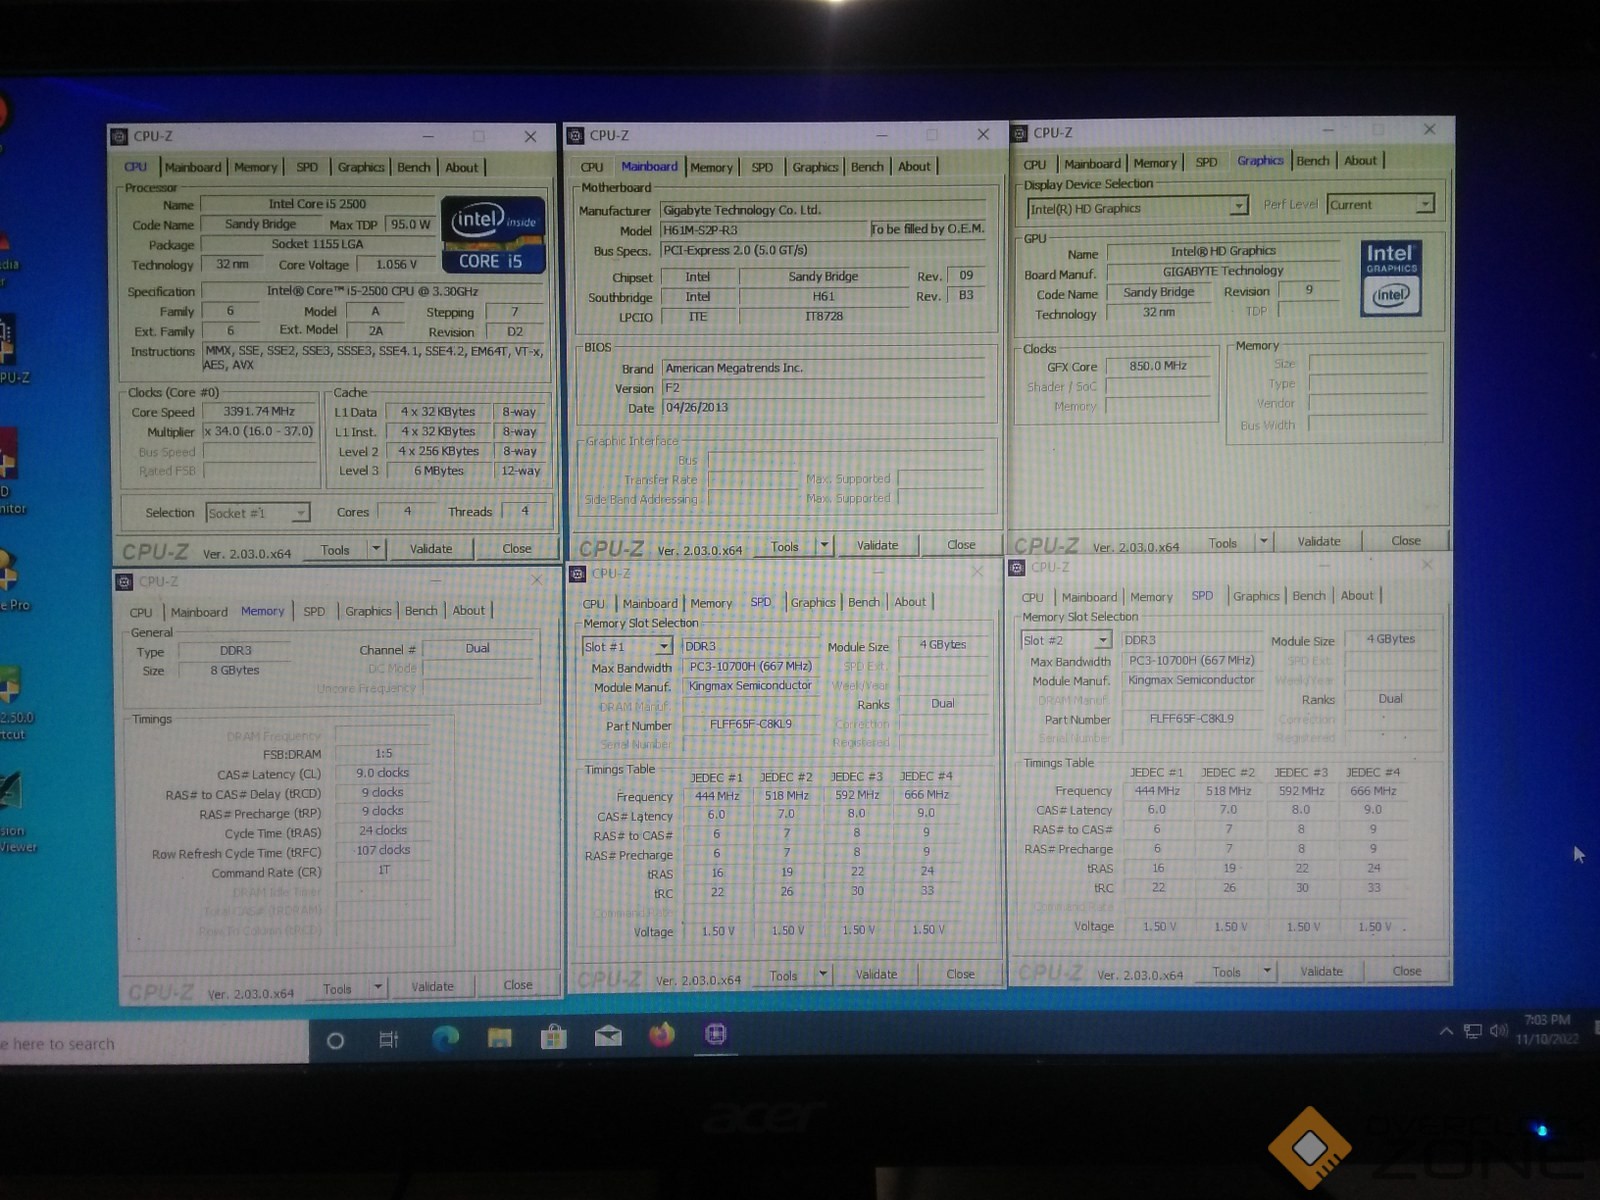Open network status tray icon
The width and height of the screenshot is (1600, 1200).
click(1473, 1031)
